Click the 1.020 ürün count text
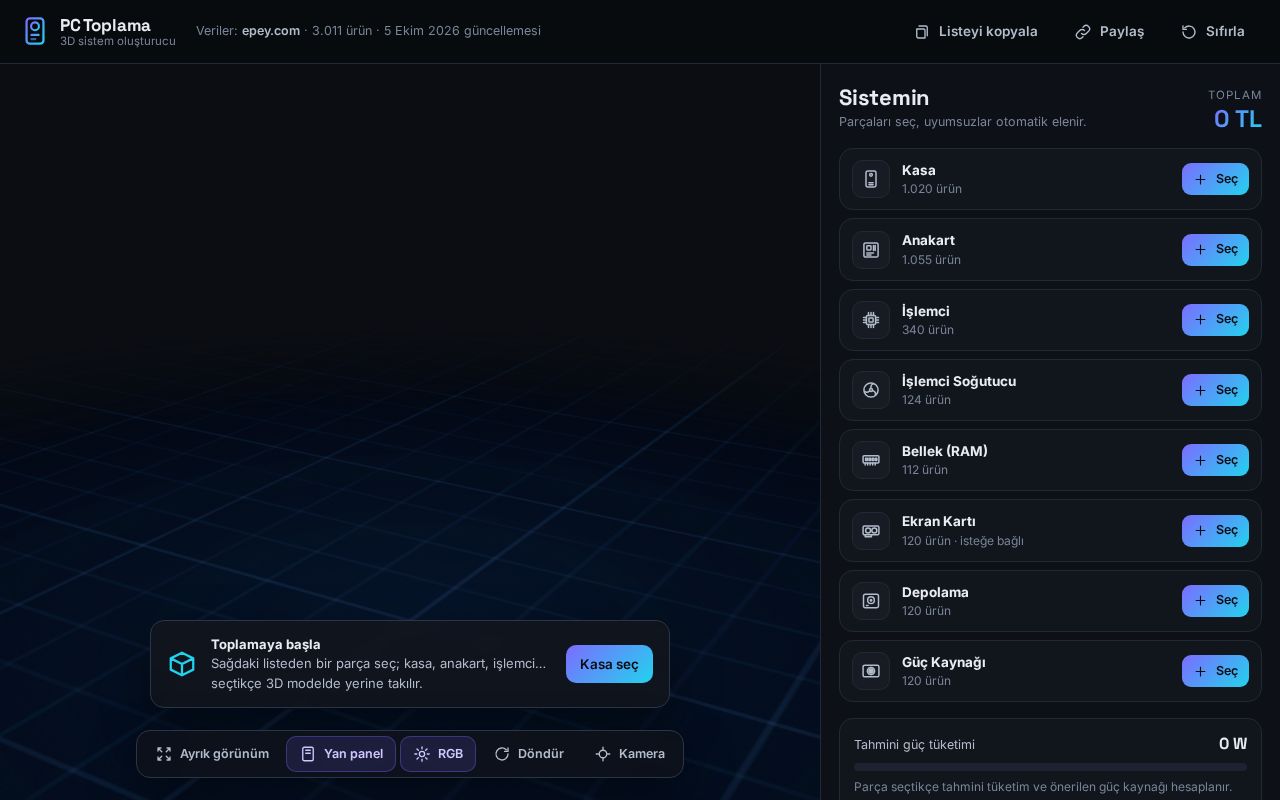 pos(932,189)
